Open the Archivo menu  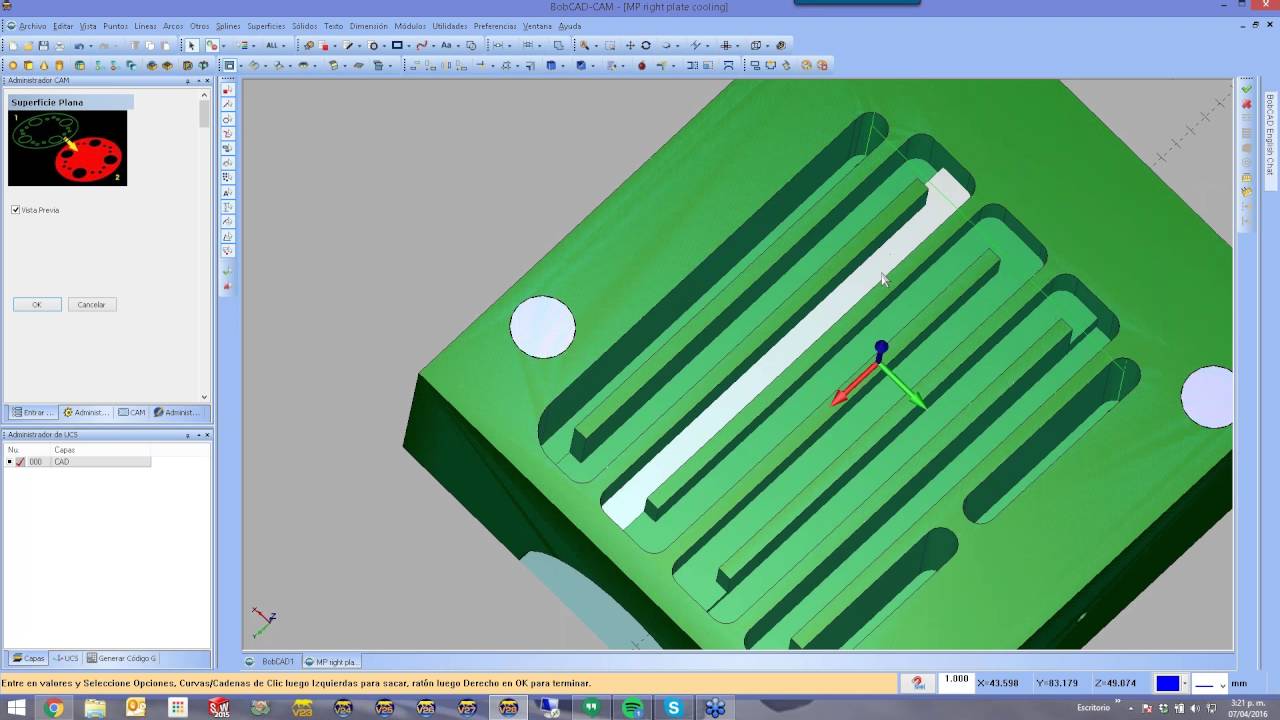coord(32,26)
